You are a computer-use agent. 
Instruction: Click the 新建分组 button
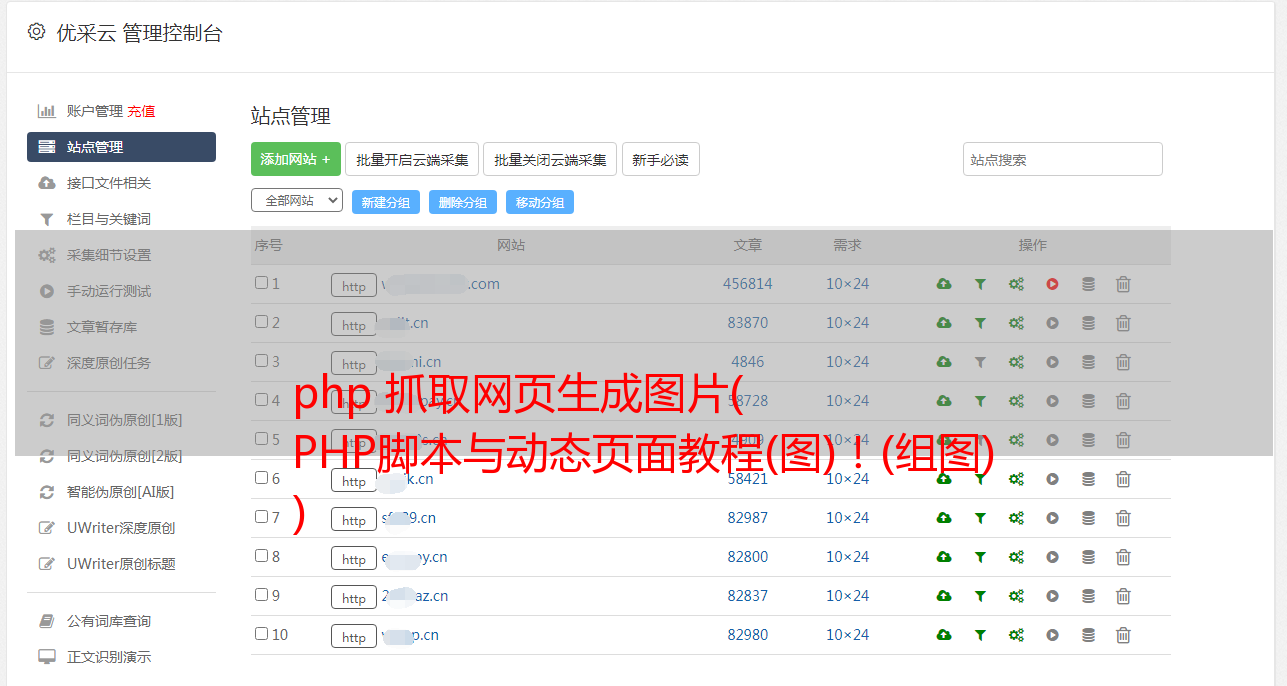386,202
